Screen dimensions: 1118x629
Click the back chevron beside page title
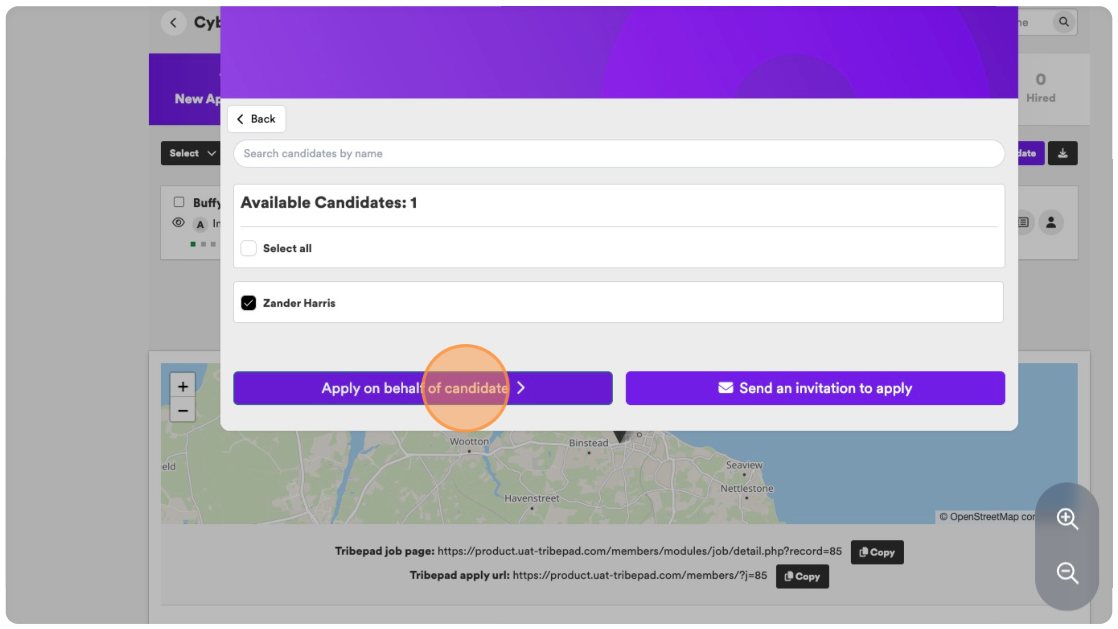(x=173, y=23)
